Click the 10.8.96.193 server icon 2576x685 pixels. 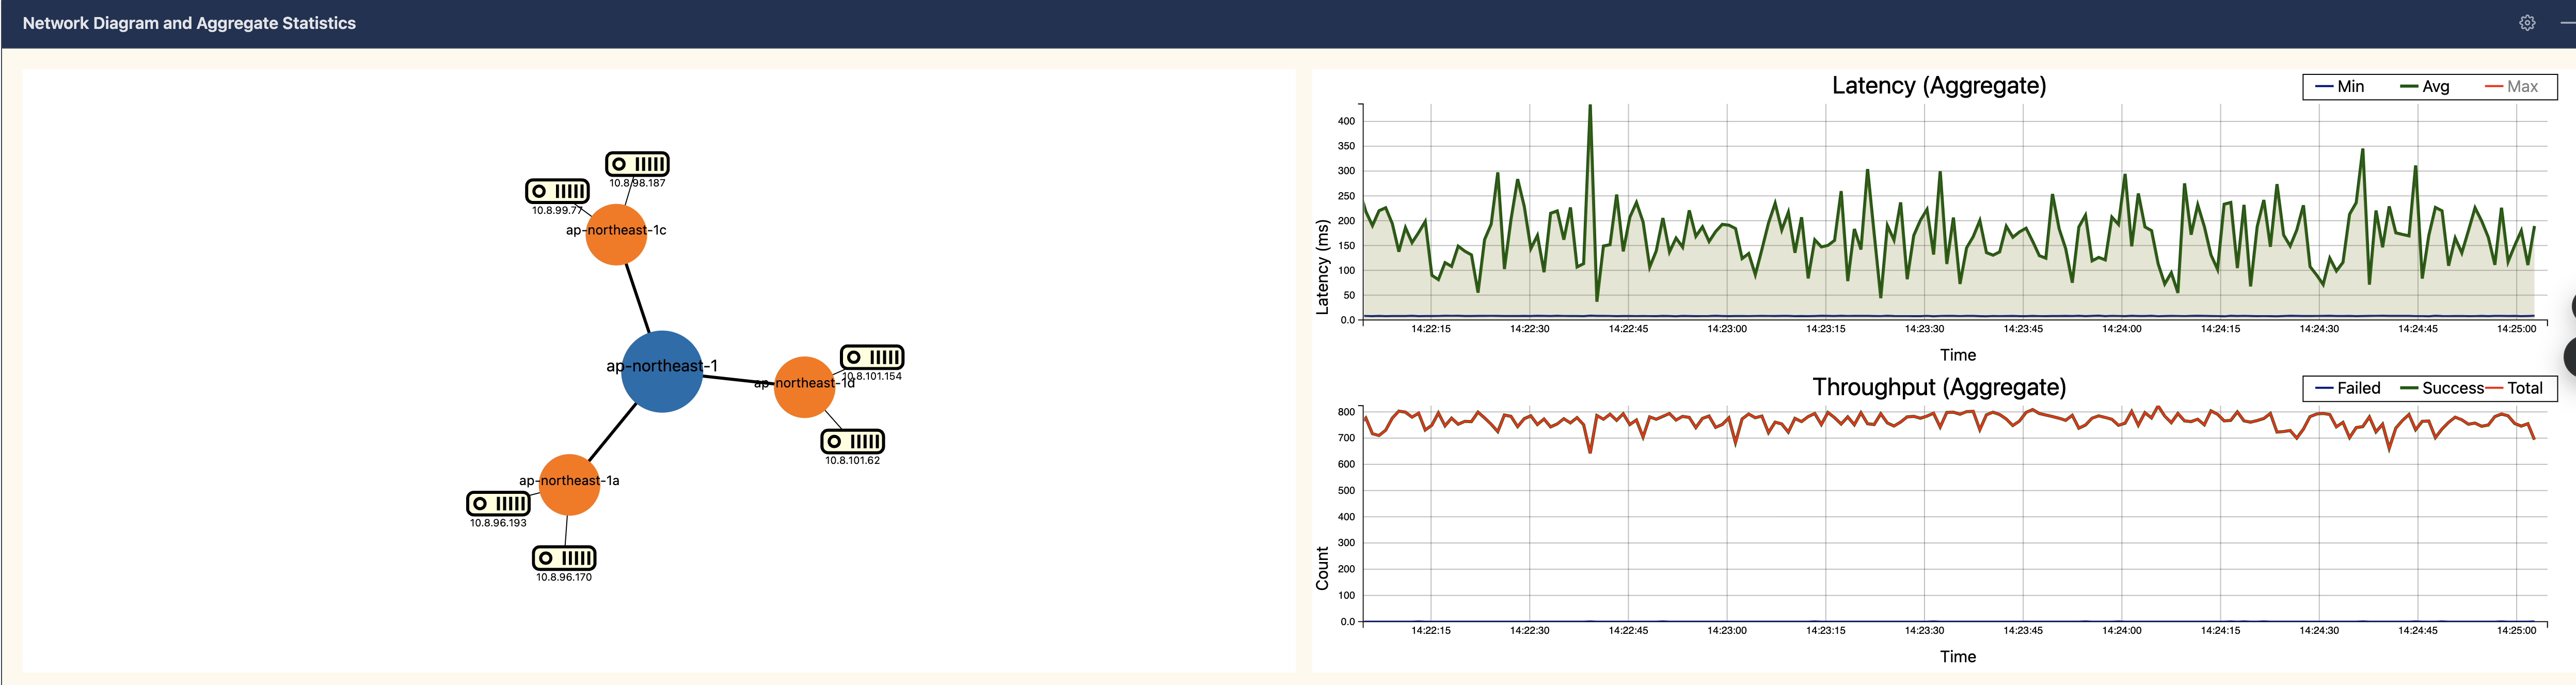[x=498, y=503]
